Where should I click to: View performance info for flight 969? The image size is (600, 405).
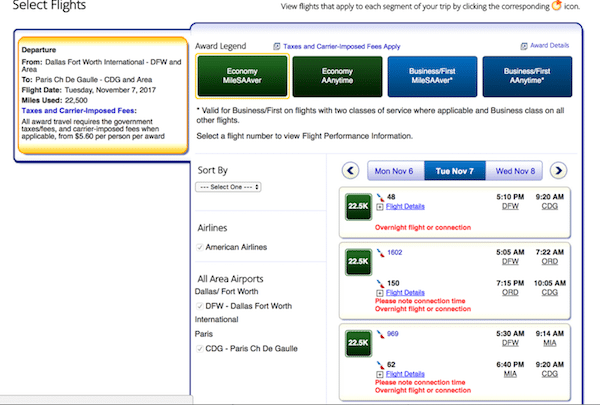(x=393, y=333)
